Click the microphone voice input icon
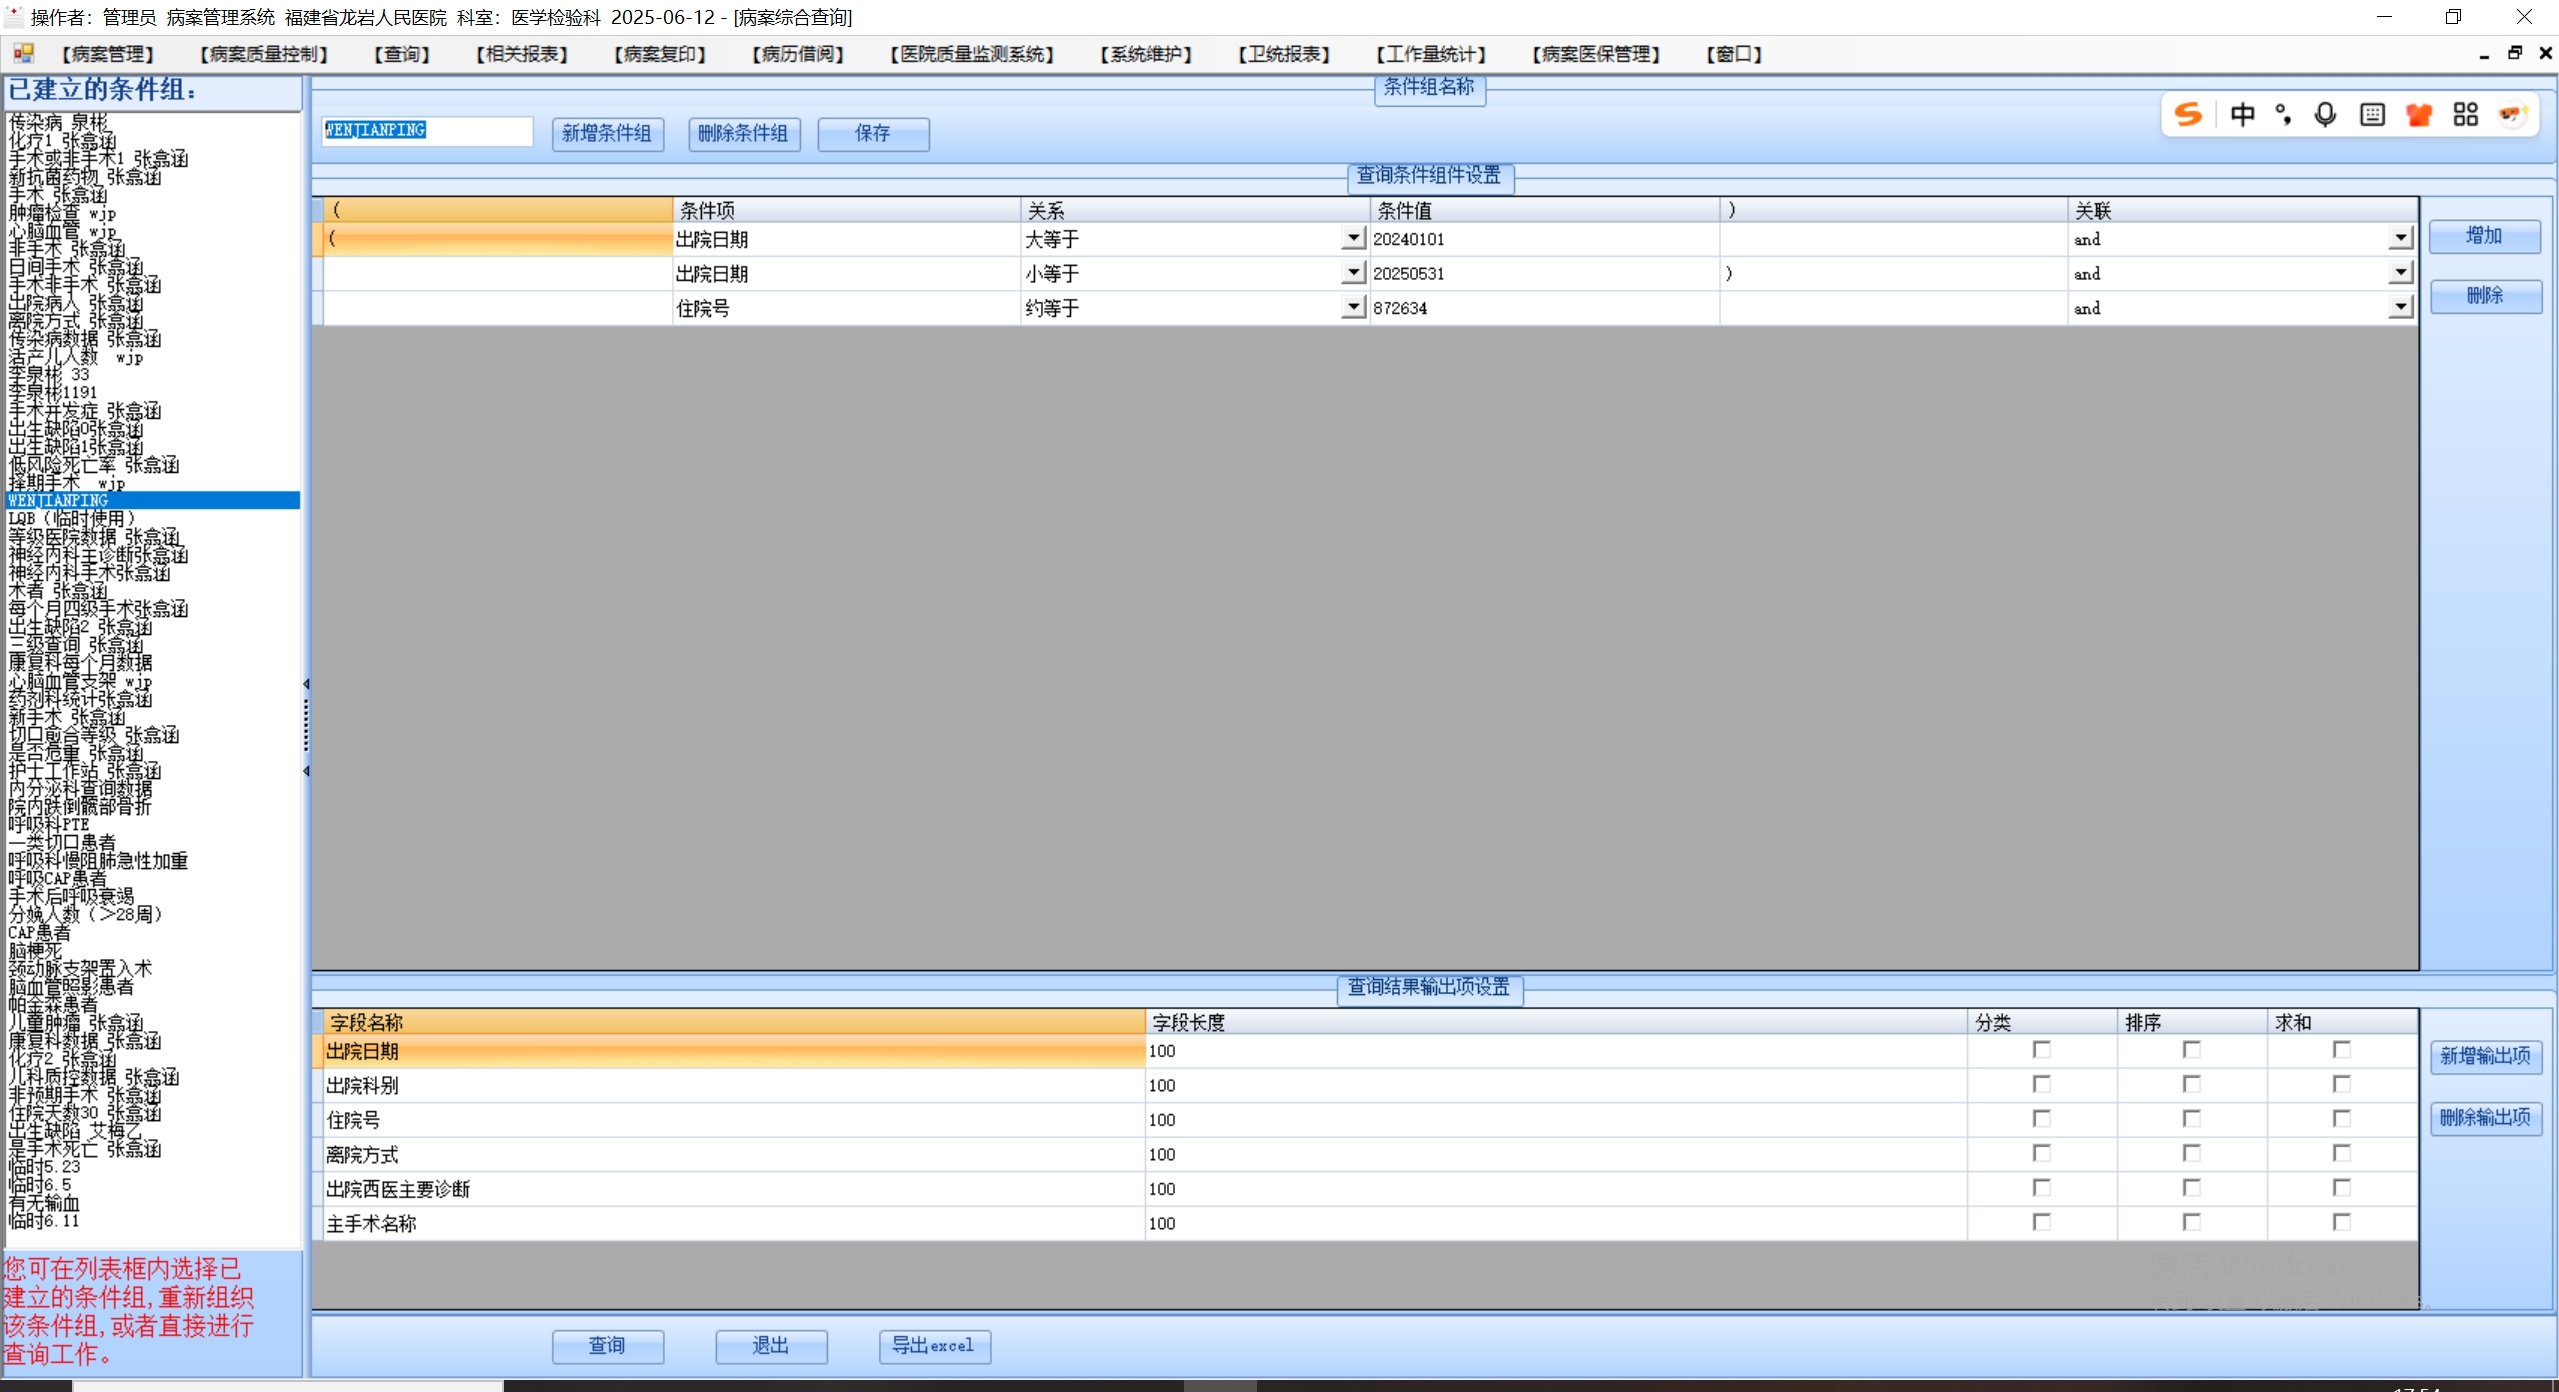Viewport: 2559px width, 1392px height. click(x=2325, y=115)
